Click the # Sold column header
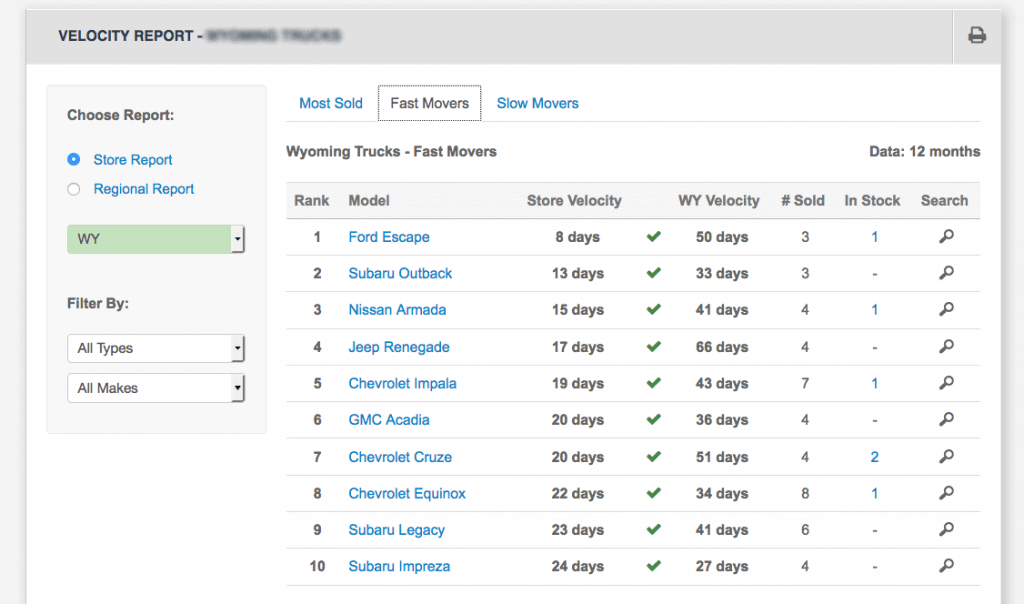Viewport: 1024px width, 604px height. click(x=803, y=200)
